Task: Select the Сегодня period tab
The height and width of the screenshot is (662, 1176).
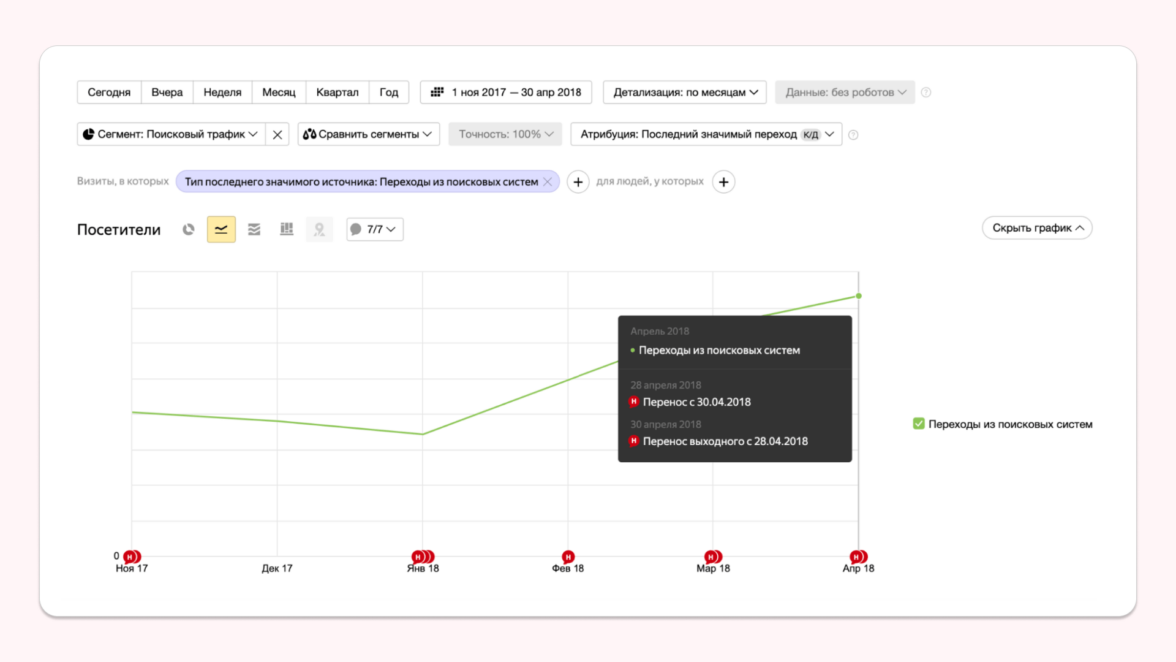Action: (110, 92)
